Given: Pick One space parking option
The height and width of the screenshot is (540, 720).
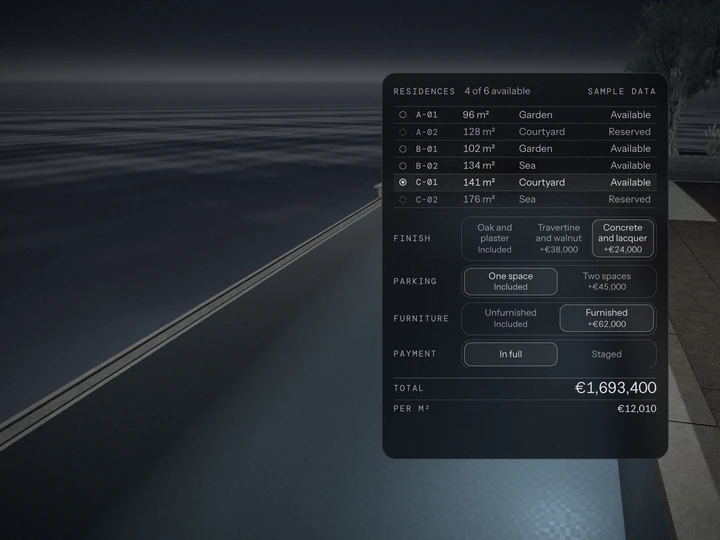Looking at the screenshot, I should pyautogui.click(x=511, y=281).
